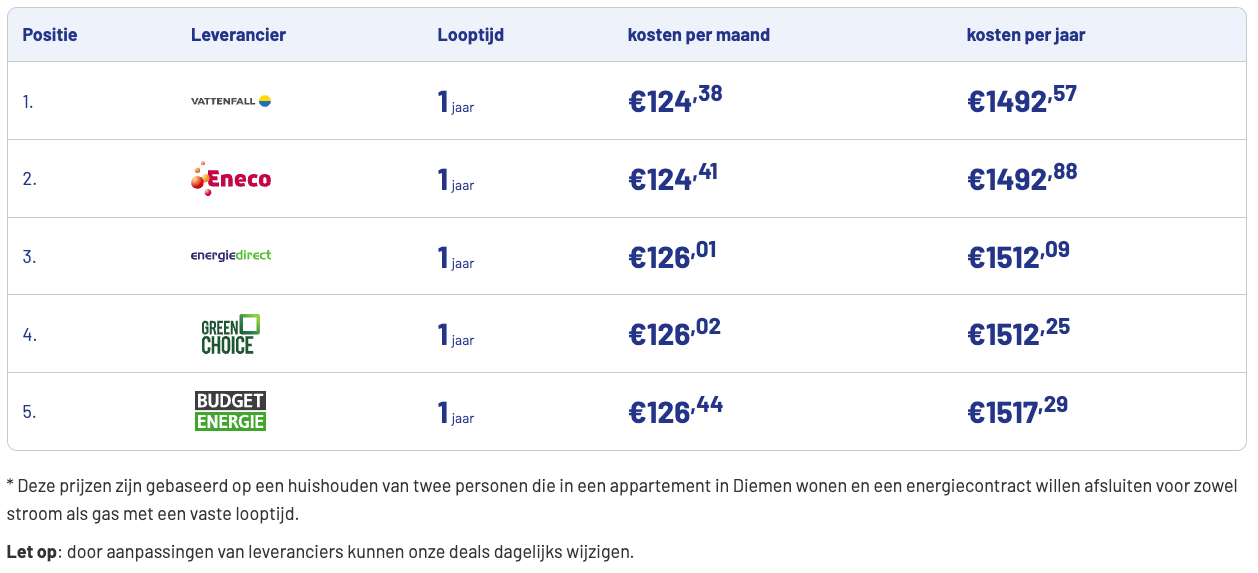Click position number 1. in table
This screenshot has height=573, width=1258.
[x=29, y=102]
